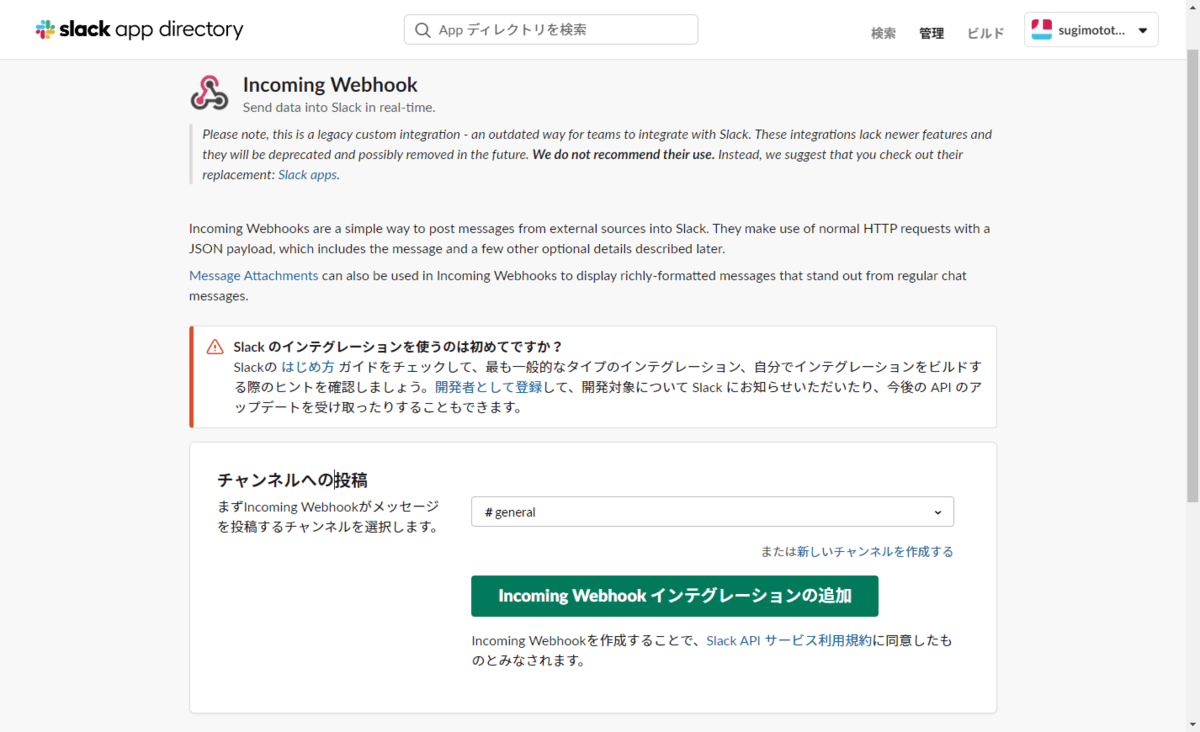Open the はじめ方 guide link
This screenshot has width=1200, height=732.
point(308,367)
